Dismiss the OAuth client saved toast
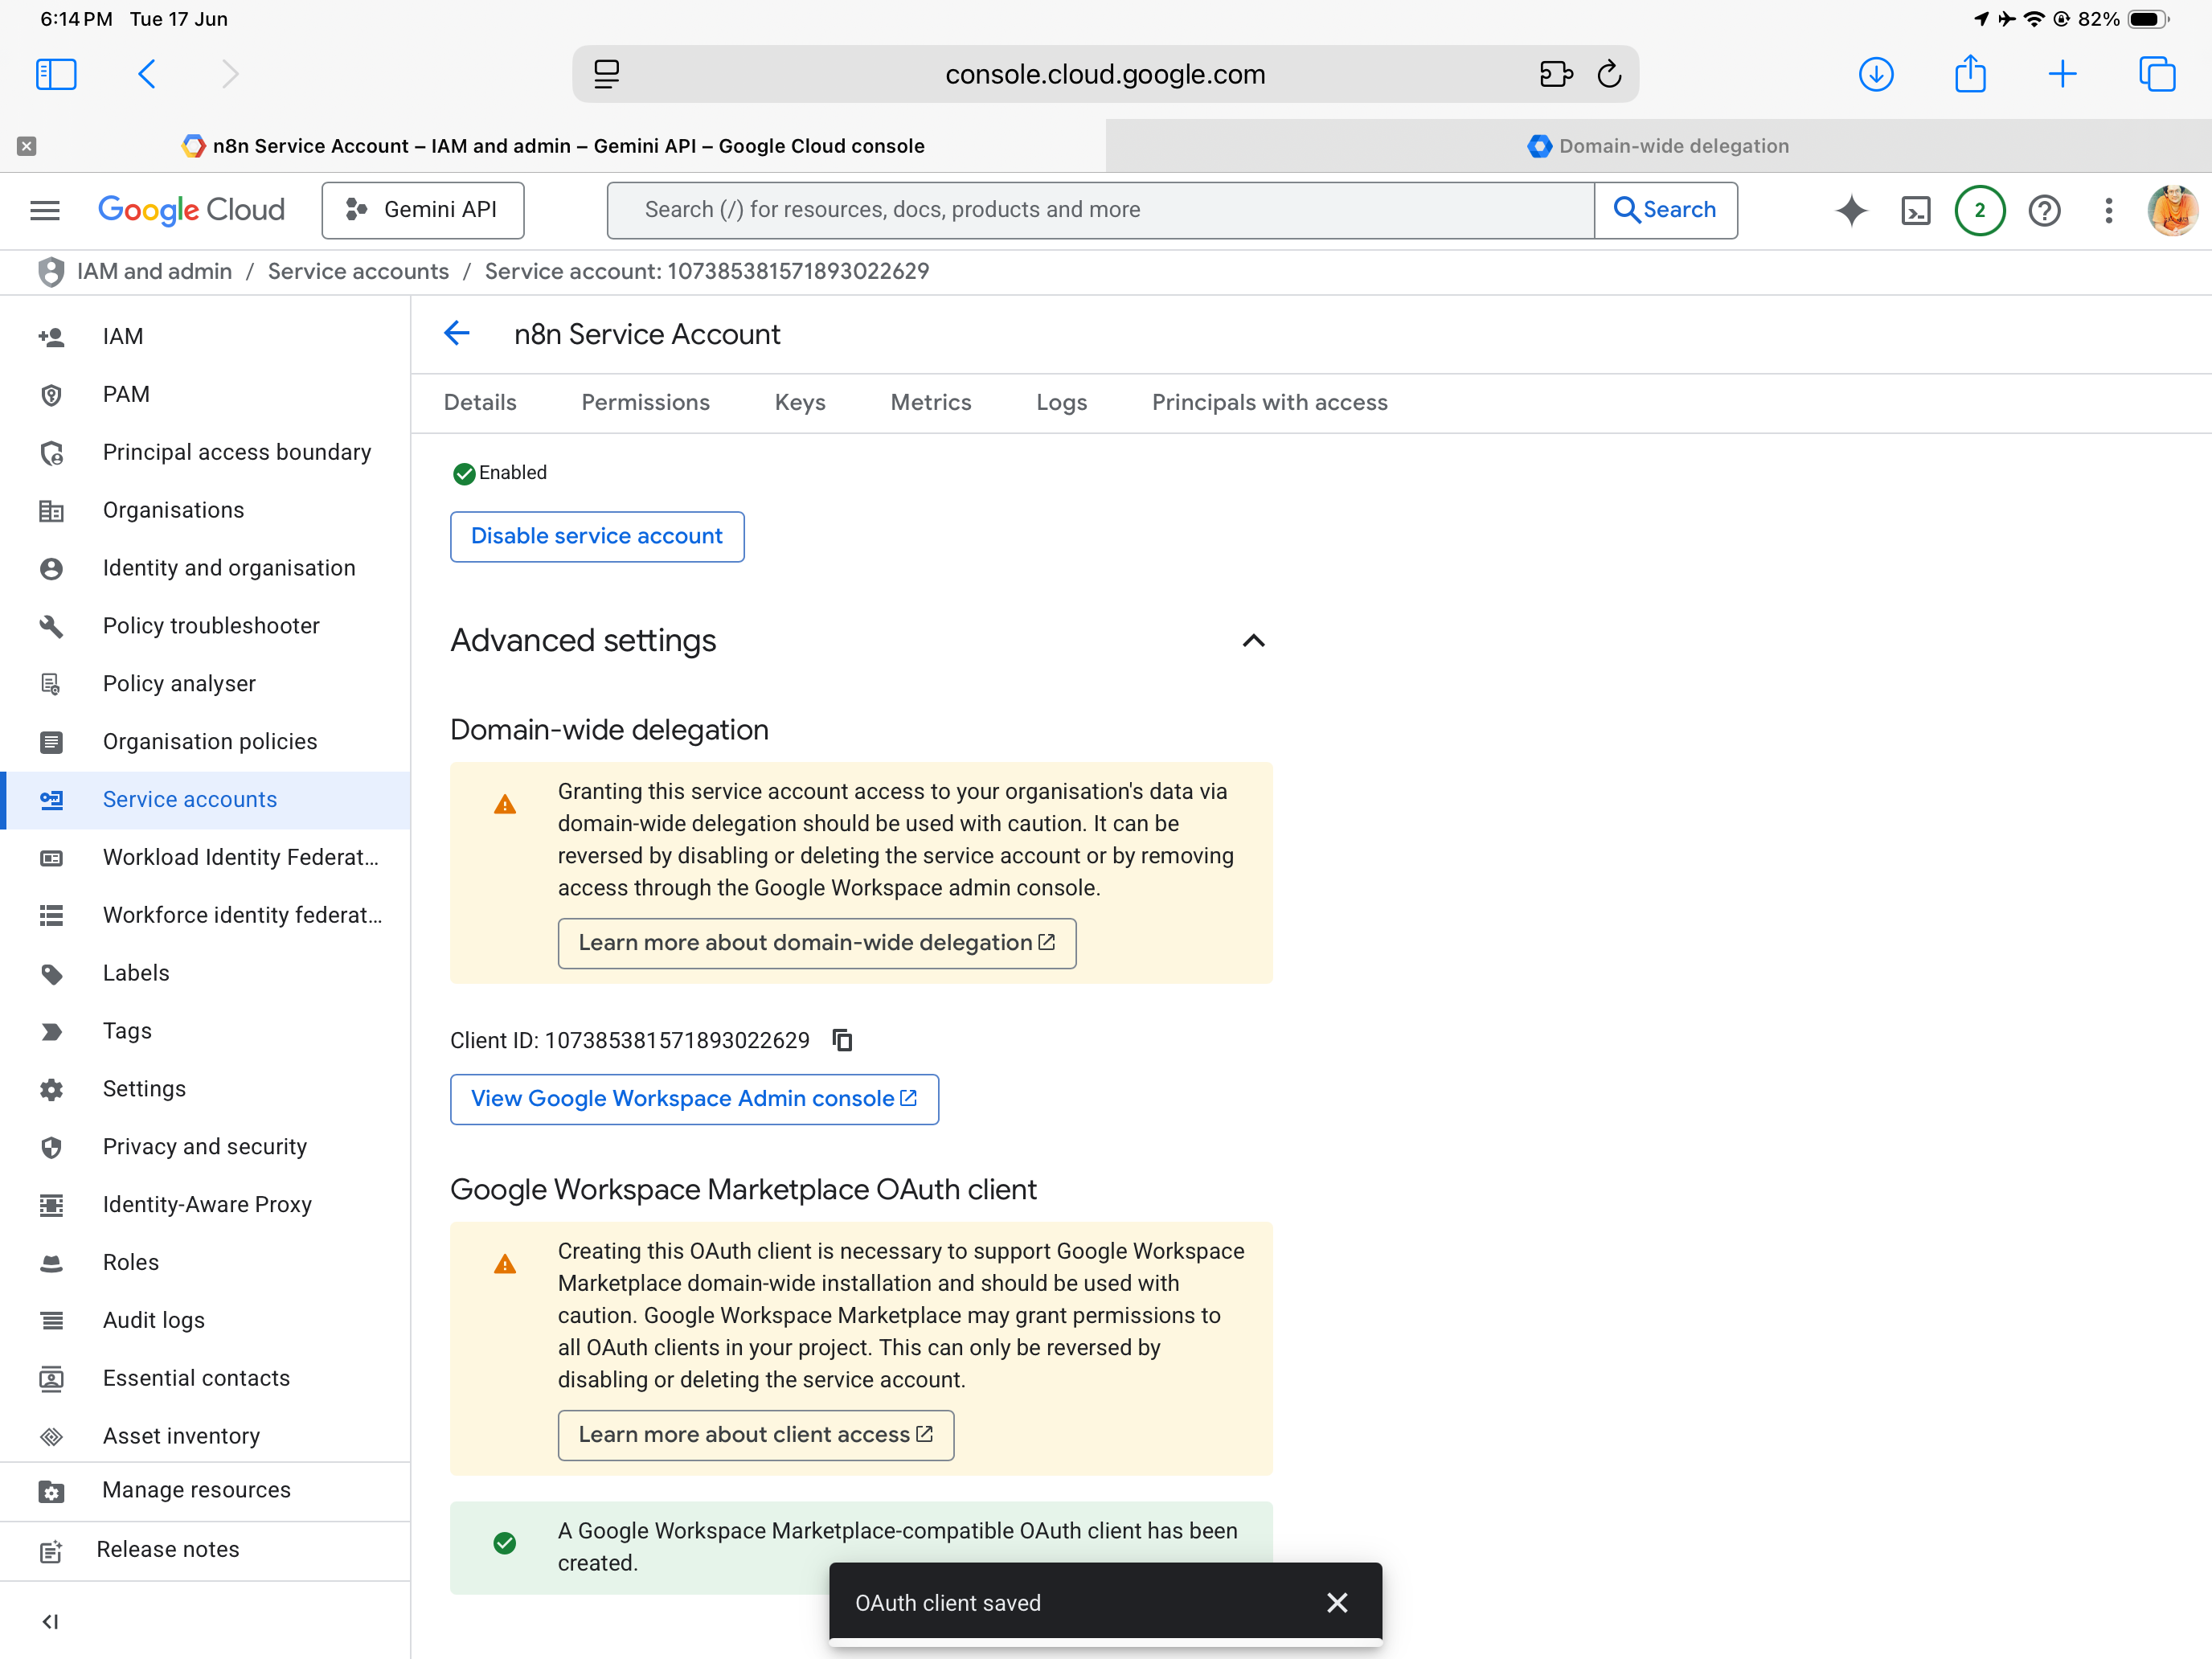This screenshot has height=1659, width=2212. click(x=1337, y=1603)
